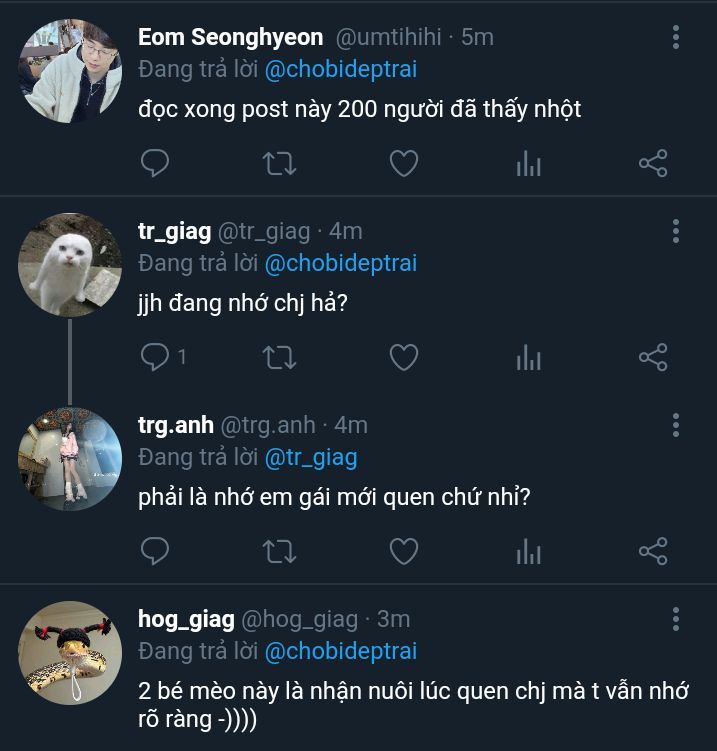Retweet Eom Seonghyeon's post
The width and height of the screenshot is (717, 751).
277,163
